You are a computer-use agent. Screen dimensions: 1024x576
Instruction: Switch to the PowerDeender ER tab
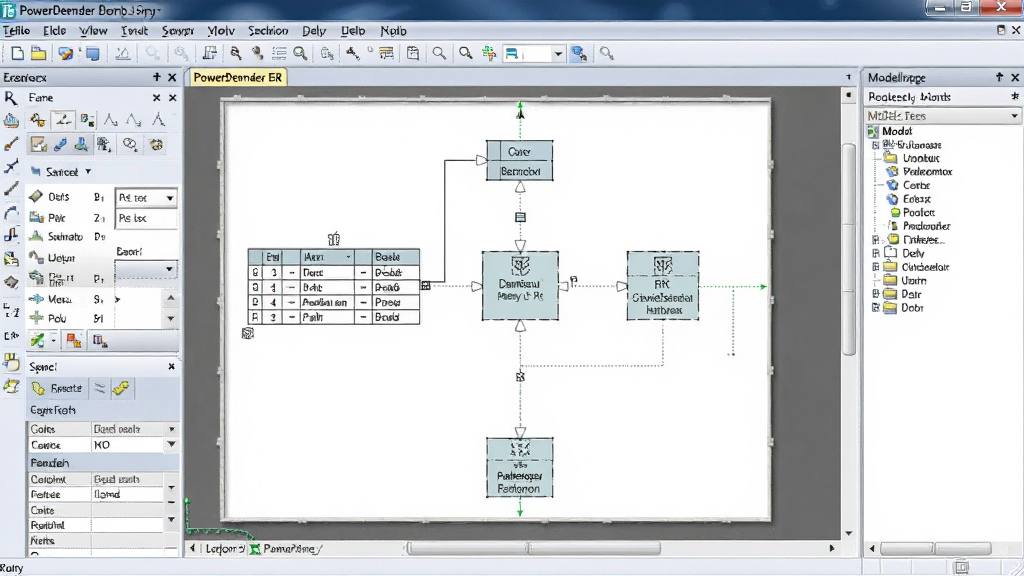tap(238, 77)
